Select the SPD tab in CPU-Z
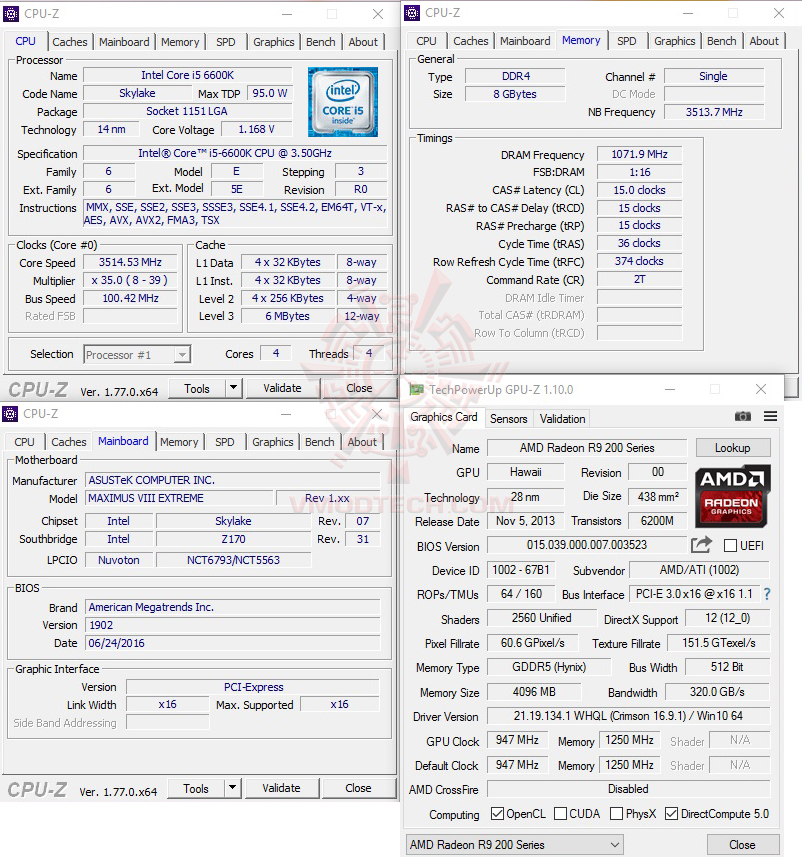Image resolution: width=802 pixels, height=857 pixels. pyautogui.click(x=226, y=42)
